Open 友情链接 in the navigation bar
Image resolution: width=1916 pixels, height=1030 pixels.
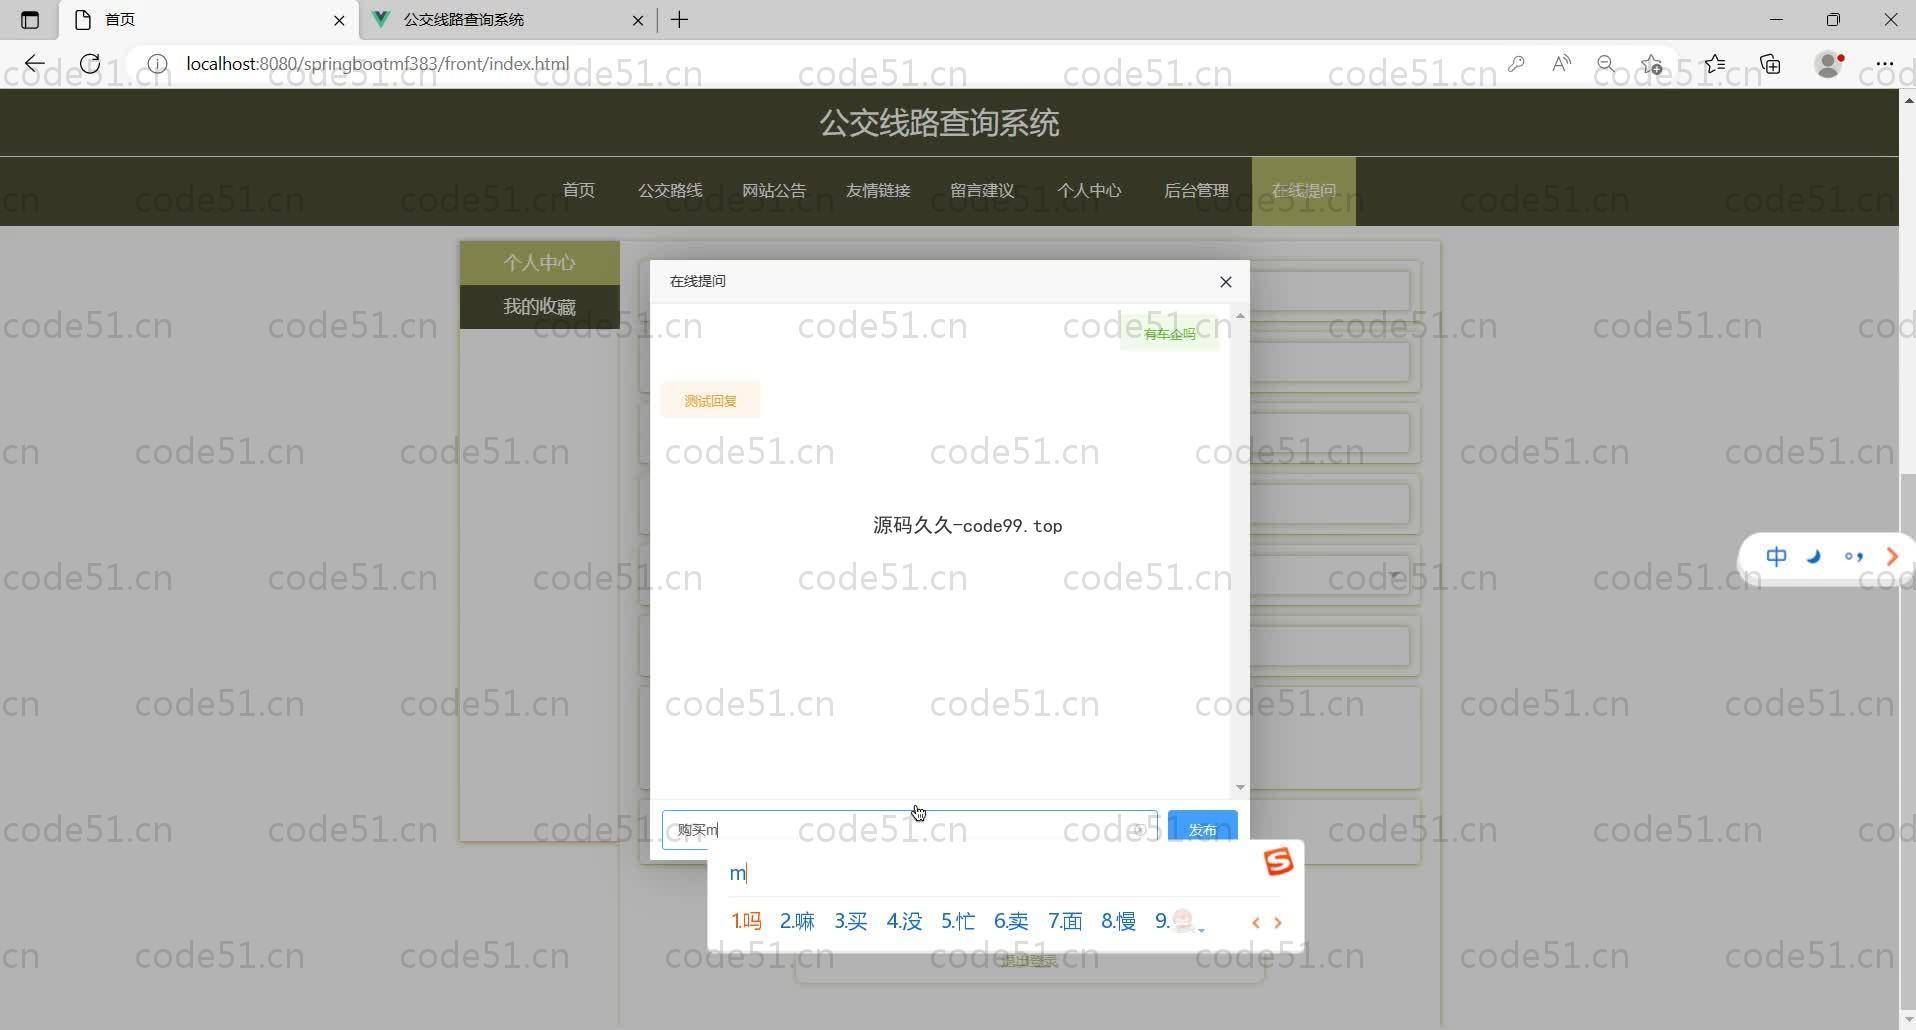pos(878,191)
